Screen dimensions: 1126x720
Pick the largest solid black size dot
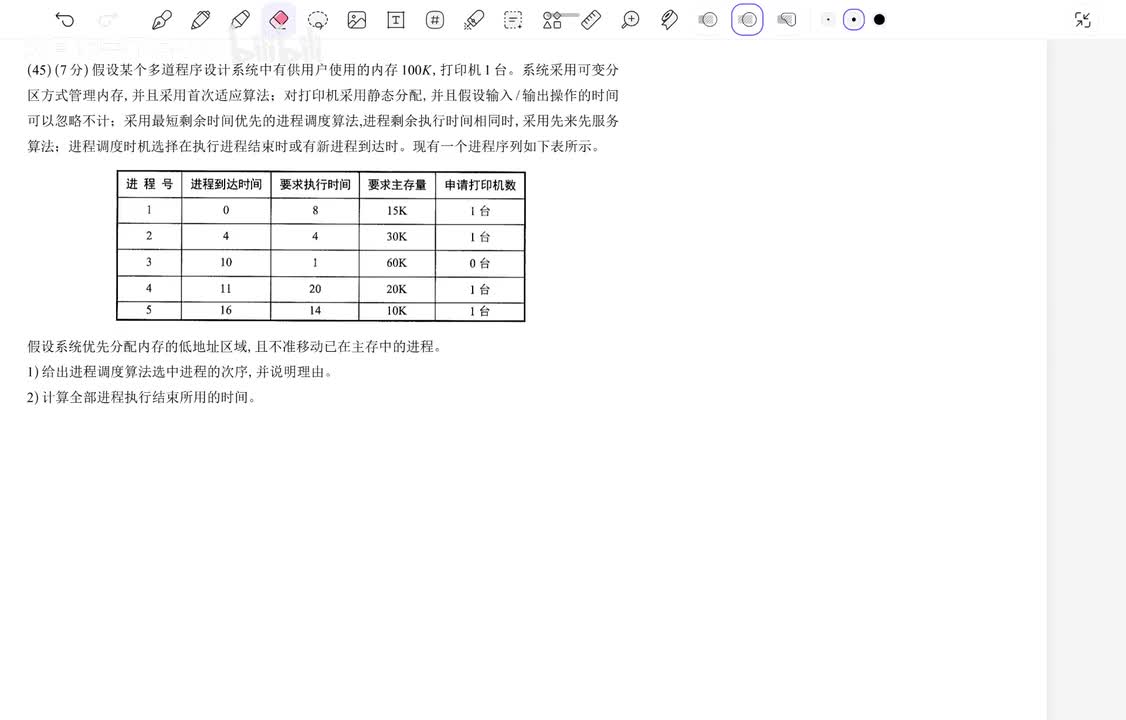coord(879,20)
